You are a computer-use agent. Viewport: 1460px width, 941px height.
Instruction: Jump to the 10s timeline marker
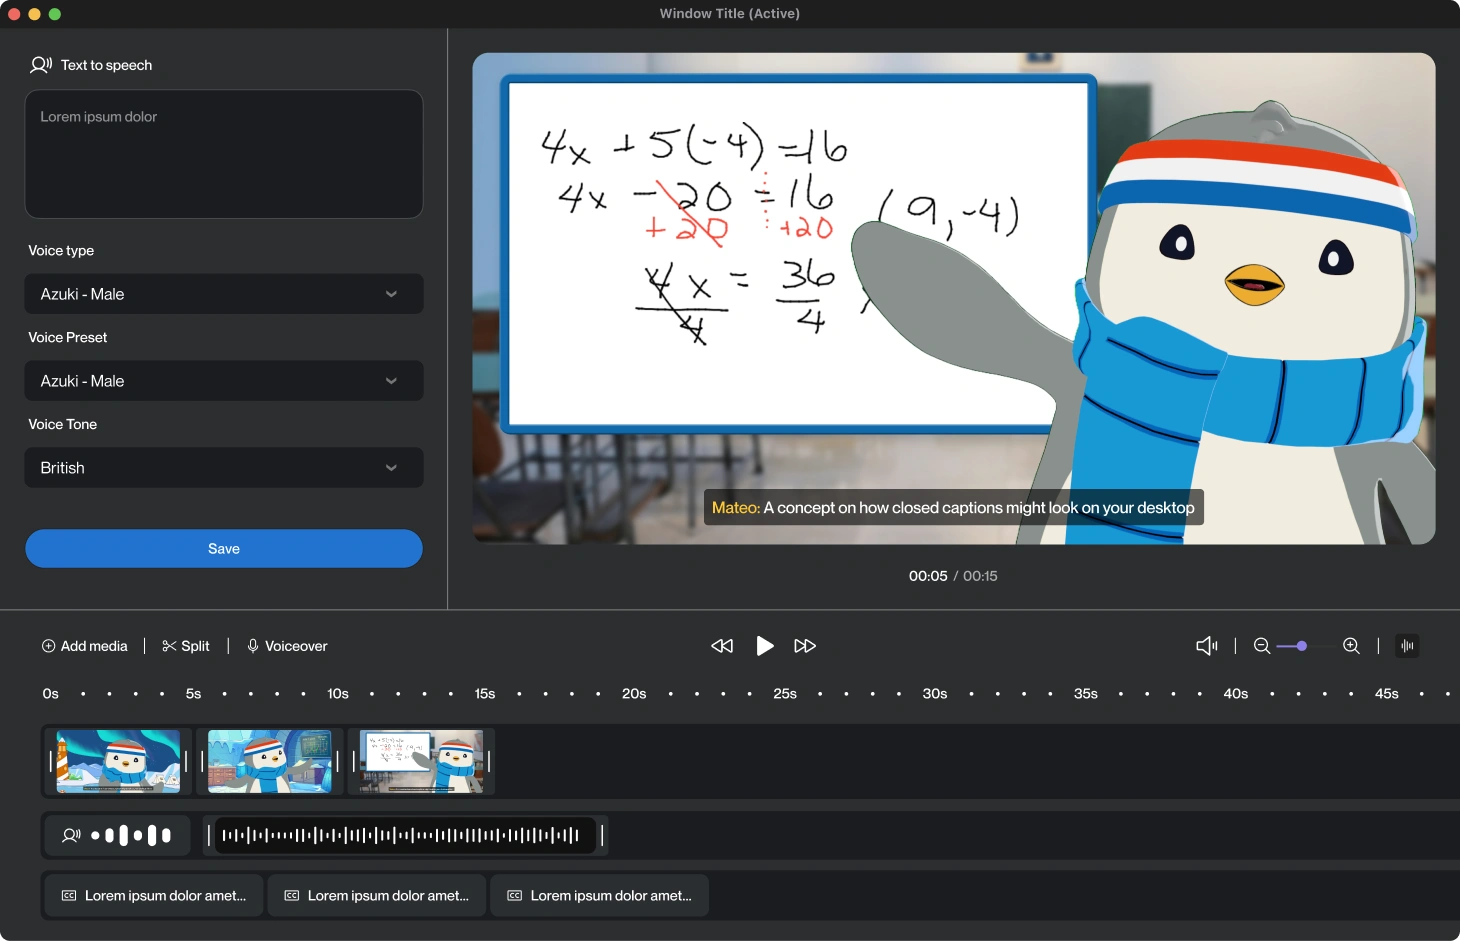[x=338, y=694]
